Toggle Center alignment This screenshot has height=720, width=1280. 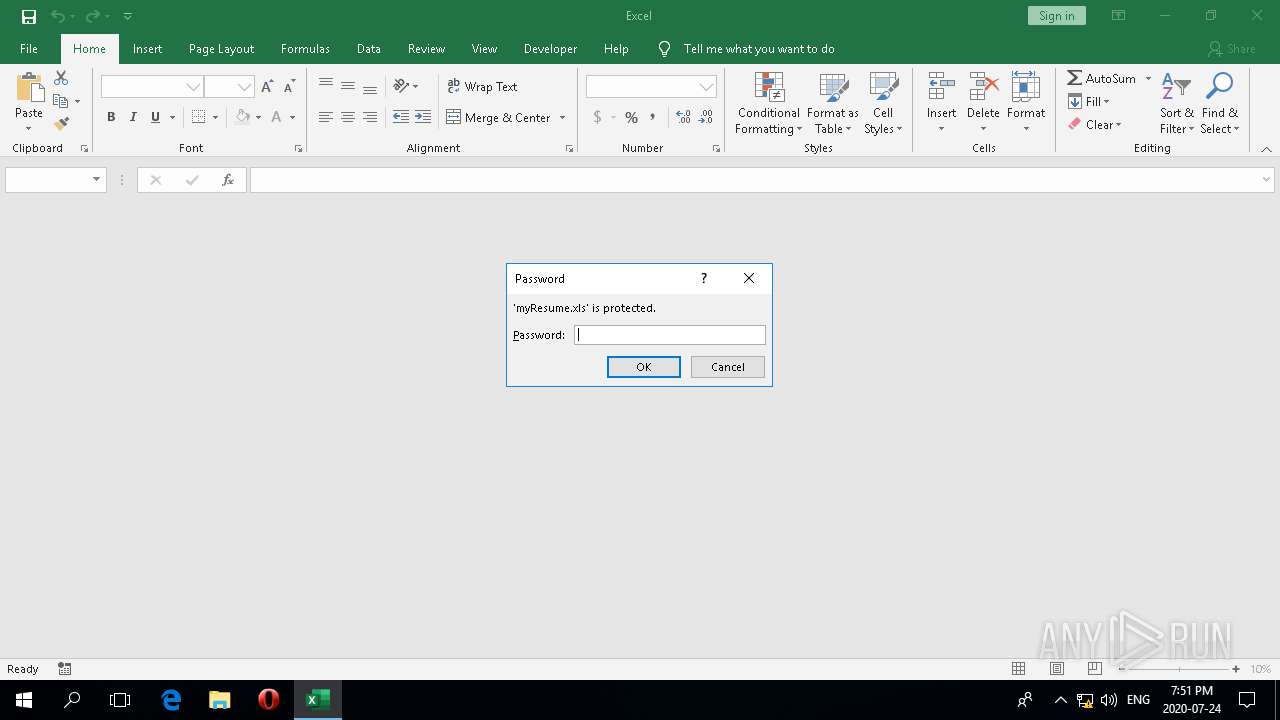tap(348, 117)
